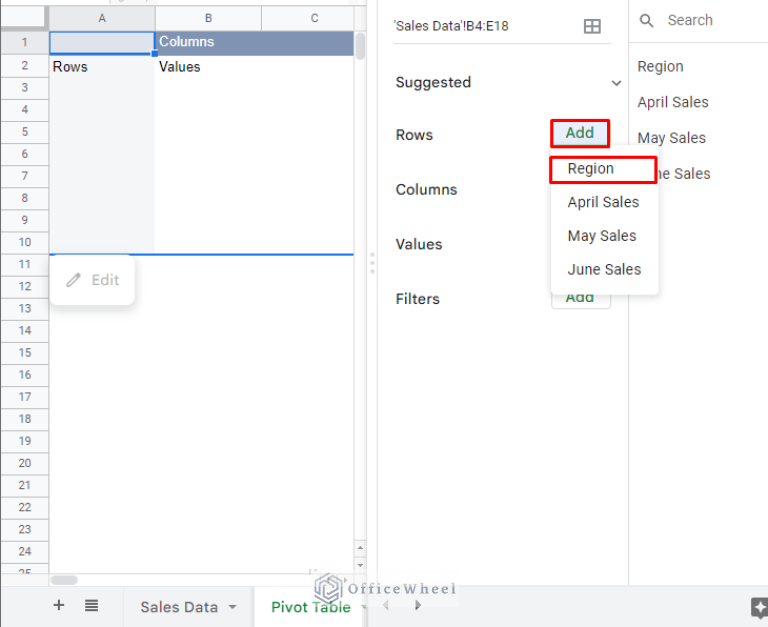Select the Pivot Table sheet tab
This screenshot has height=627, width=768.
click(x=311, y=607)
